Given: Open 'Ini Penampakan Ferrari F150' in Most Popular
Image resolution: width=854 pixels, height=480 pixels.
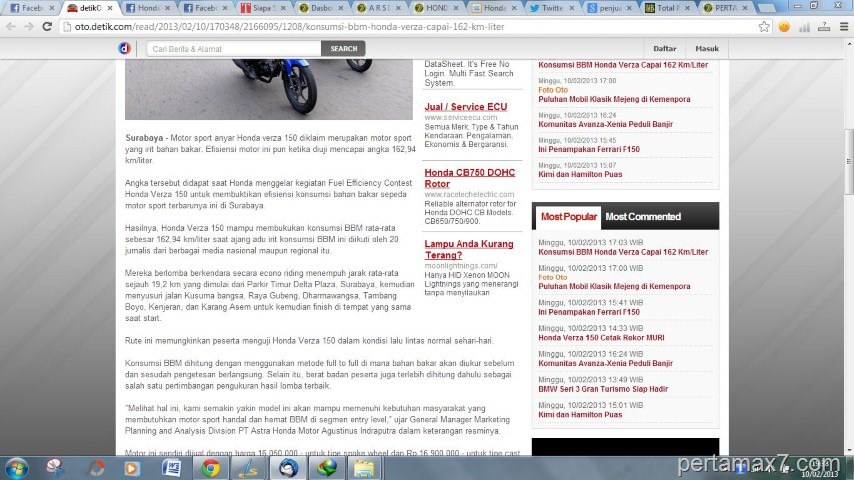Looking at the screenshot, I should click(588, 312).
